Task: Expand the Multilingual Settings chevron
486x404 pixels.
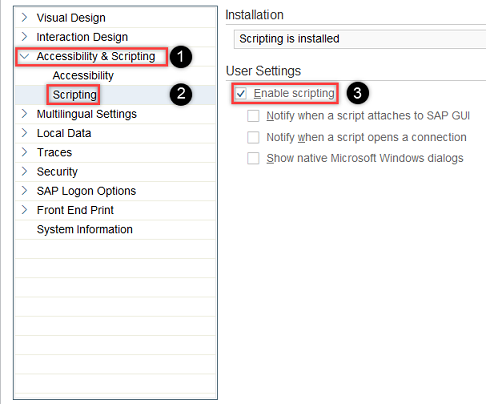Action: click(x=24, y=114)
